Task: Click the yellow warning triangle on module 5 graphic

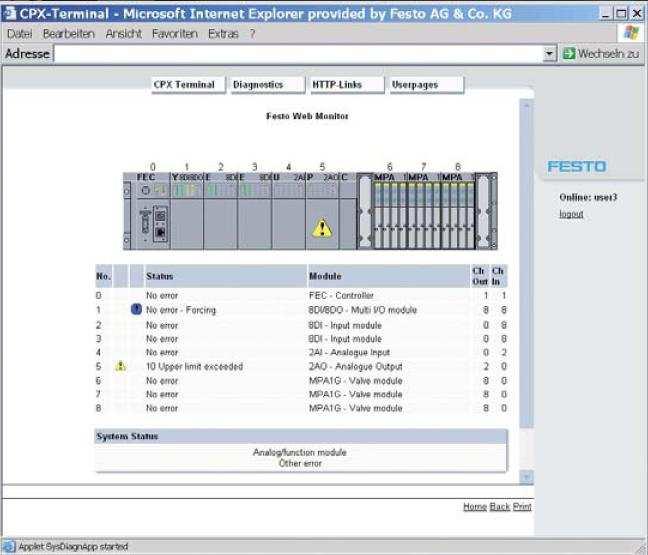Action: click(322, 228)
